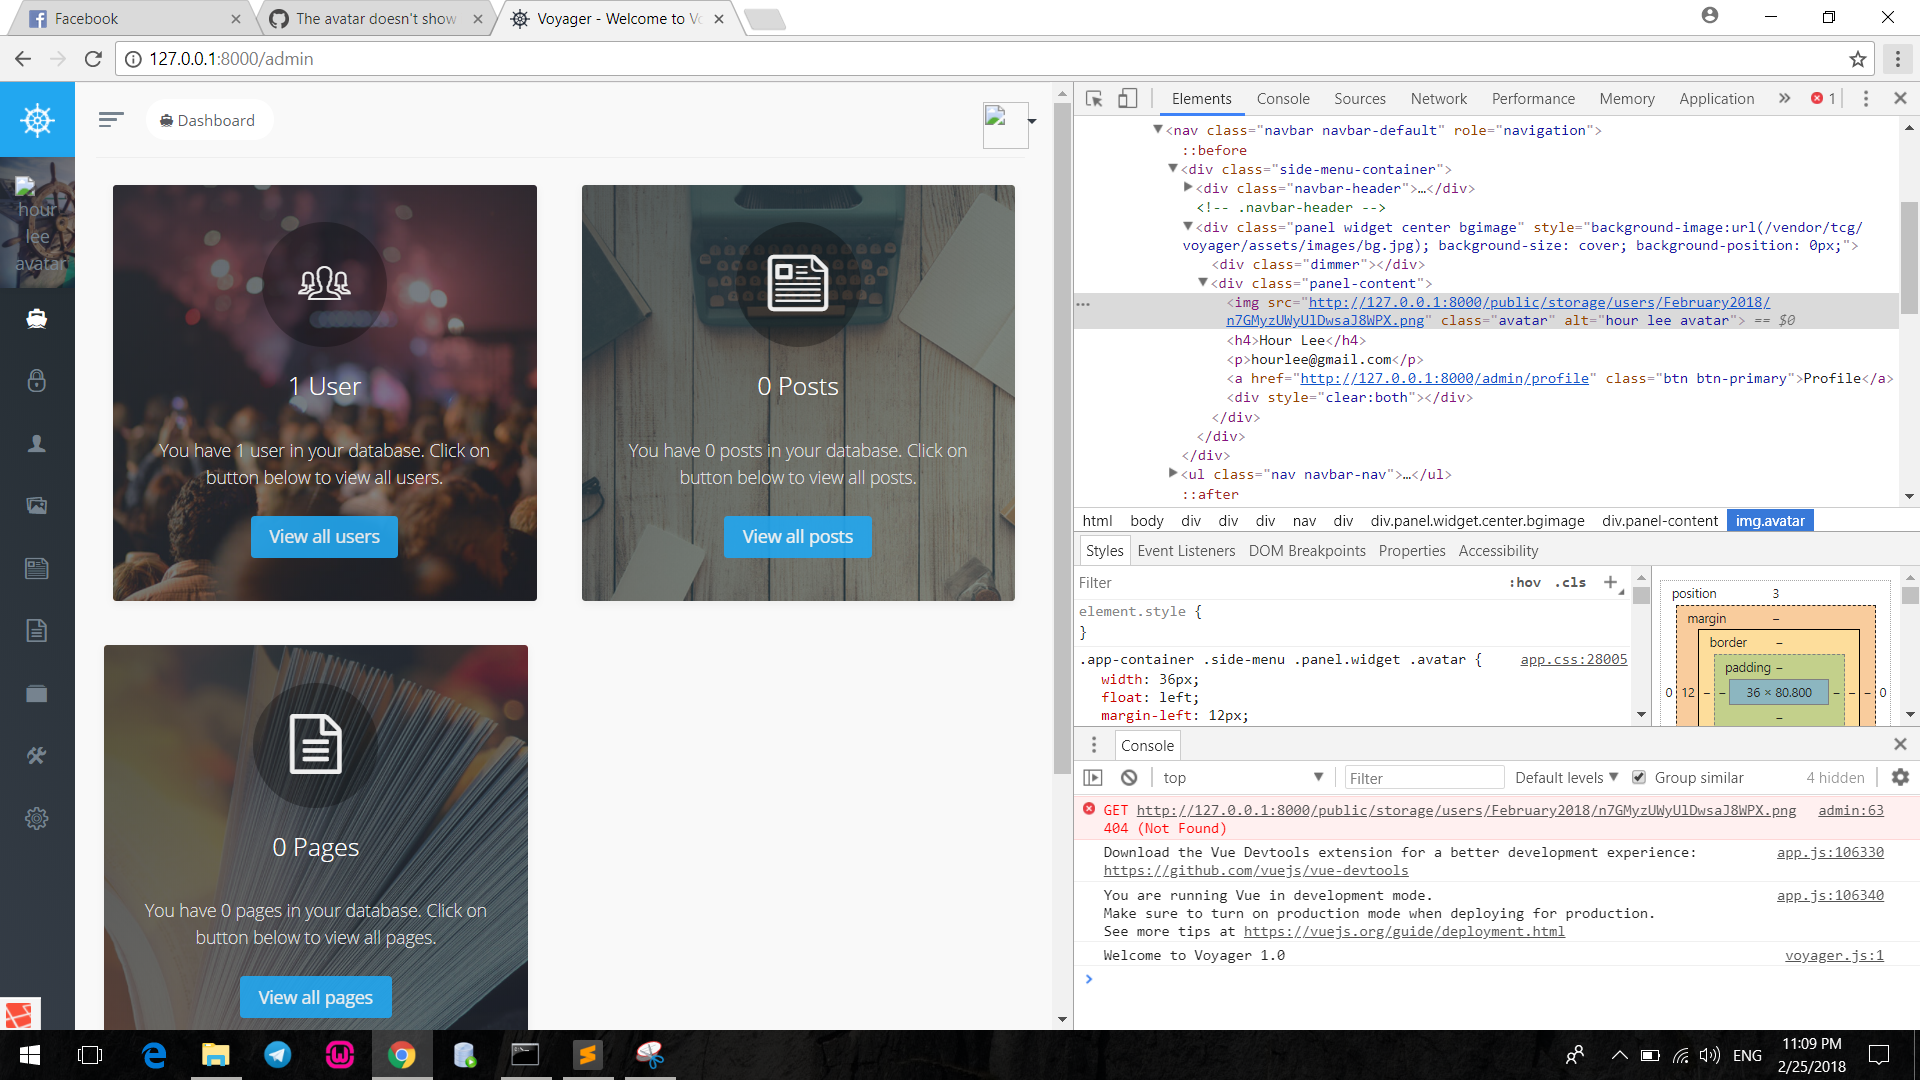
Task: Toggle the DevTools device toolbar icon
Action: [x=1127, y=98]
